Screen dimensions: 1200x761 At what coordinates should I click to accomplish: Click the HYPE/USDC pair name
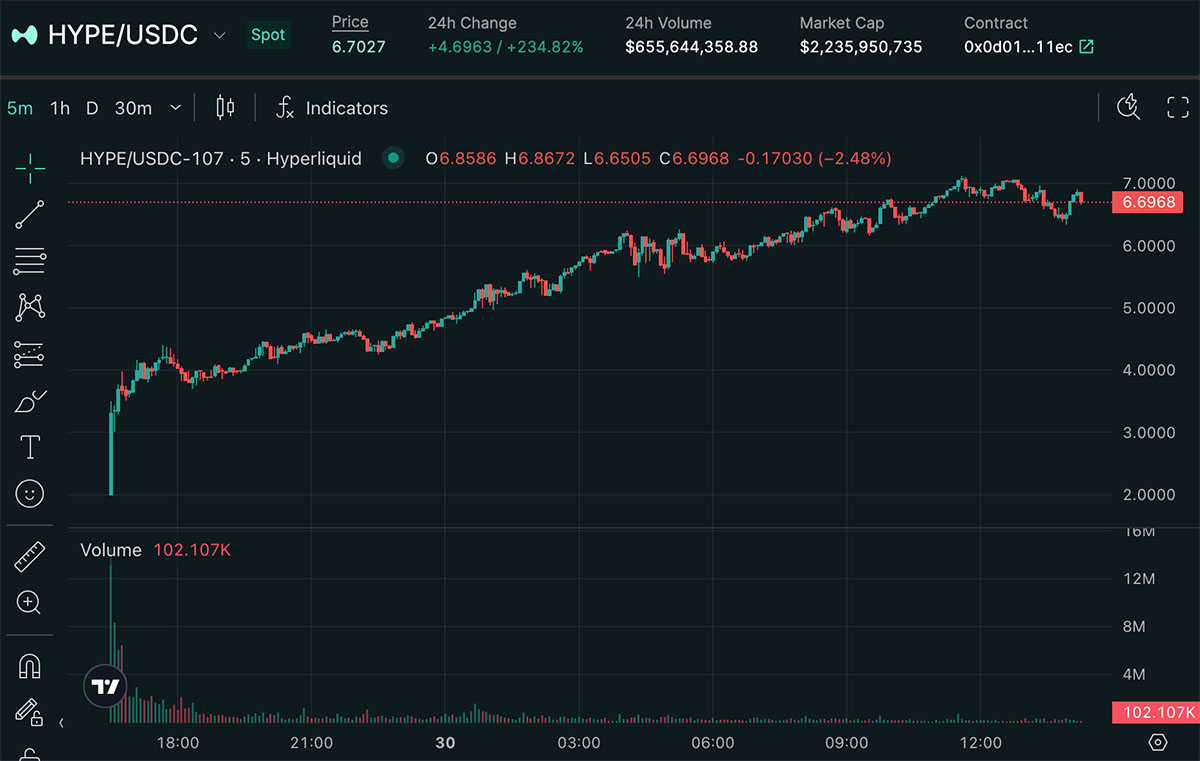(x=123, y=35)
